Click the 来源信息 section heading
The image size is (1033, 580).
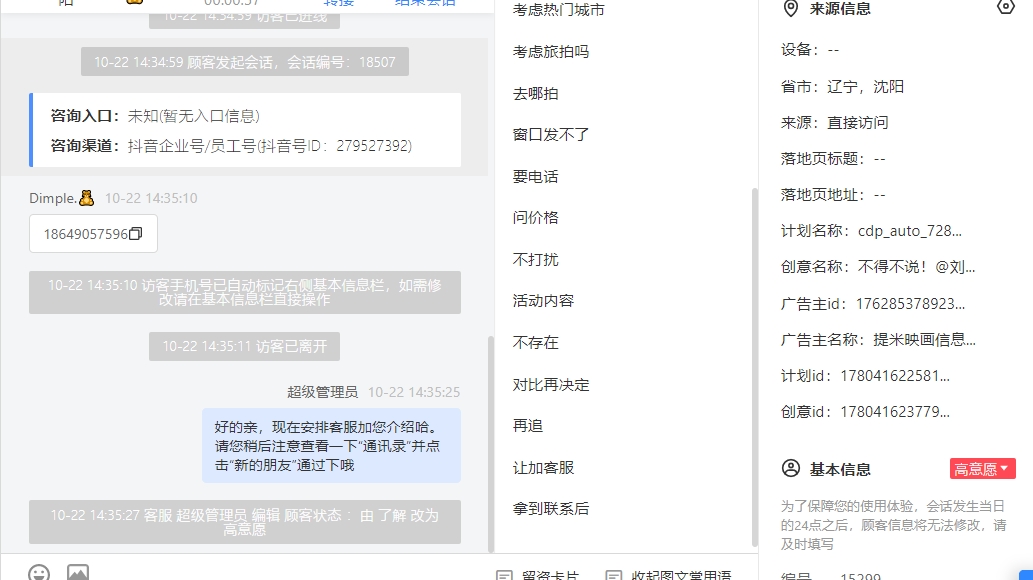click(840, 9)
